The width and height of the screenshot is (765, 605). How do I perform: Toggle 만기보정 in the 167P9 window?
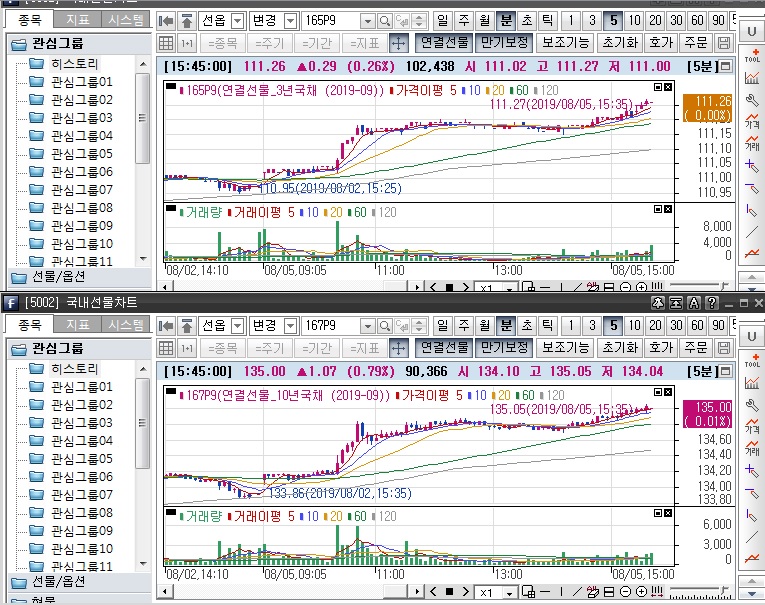[505, 348]
